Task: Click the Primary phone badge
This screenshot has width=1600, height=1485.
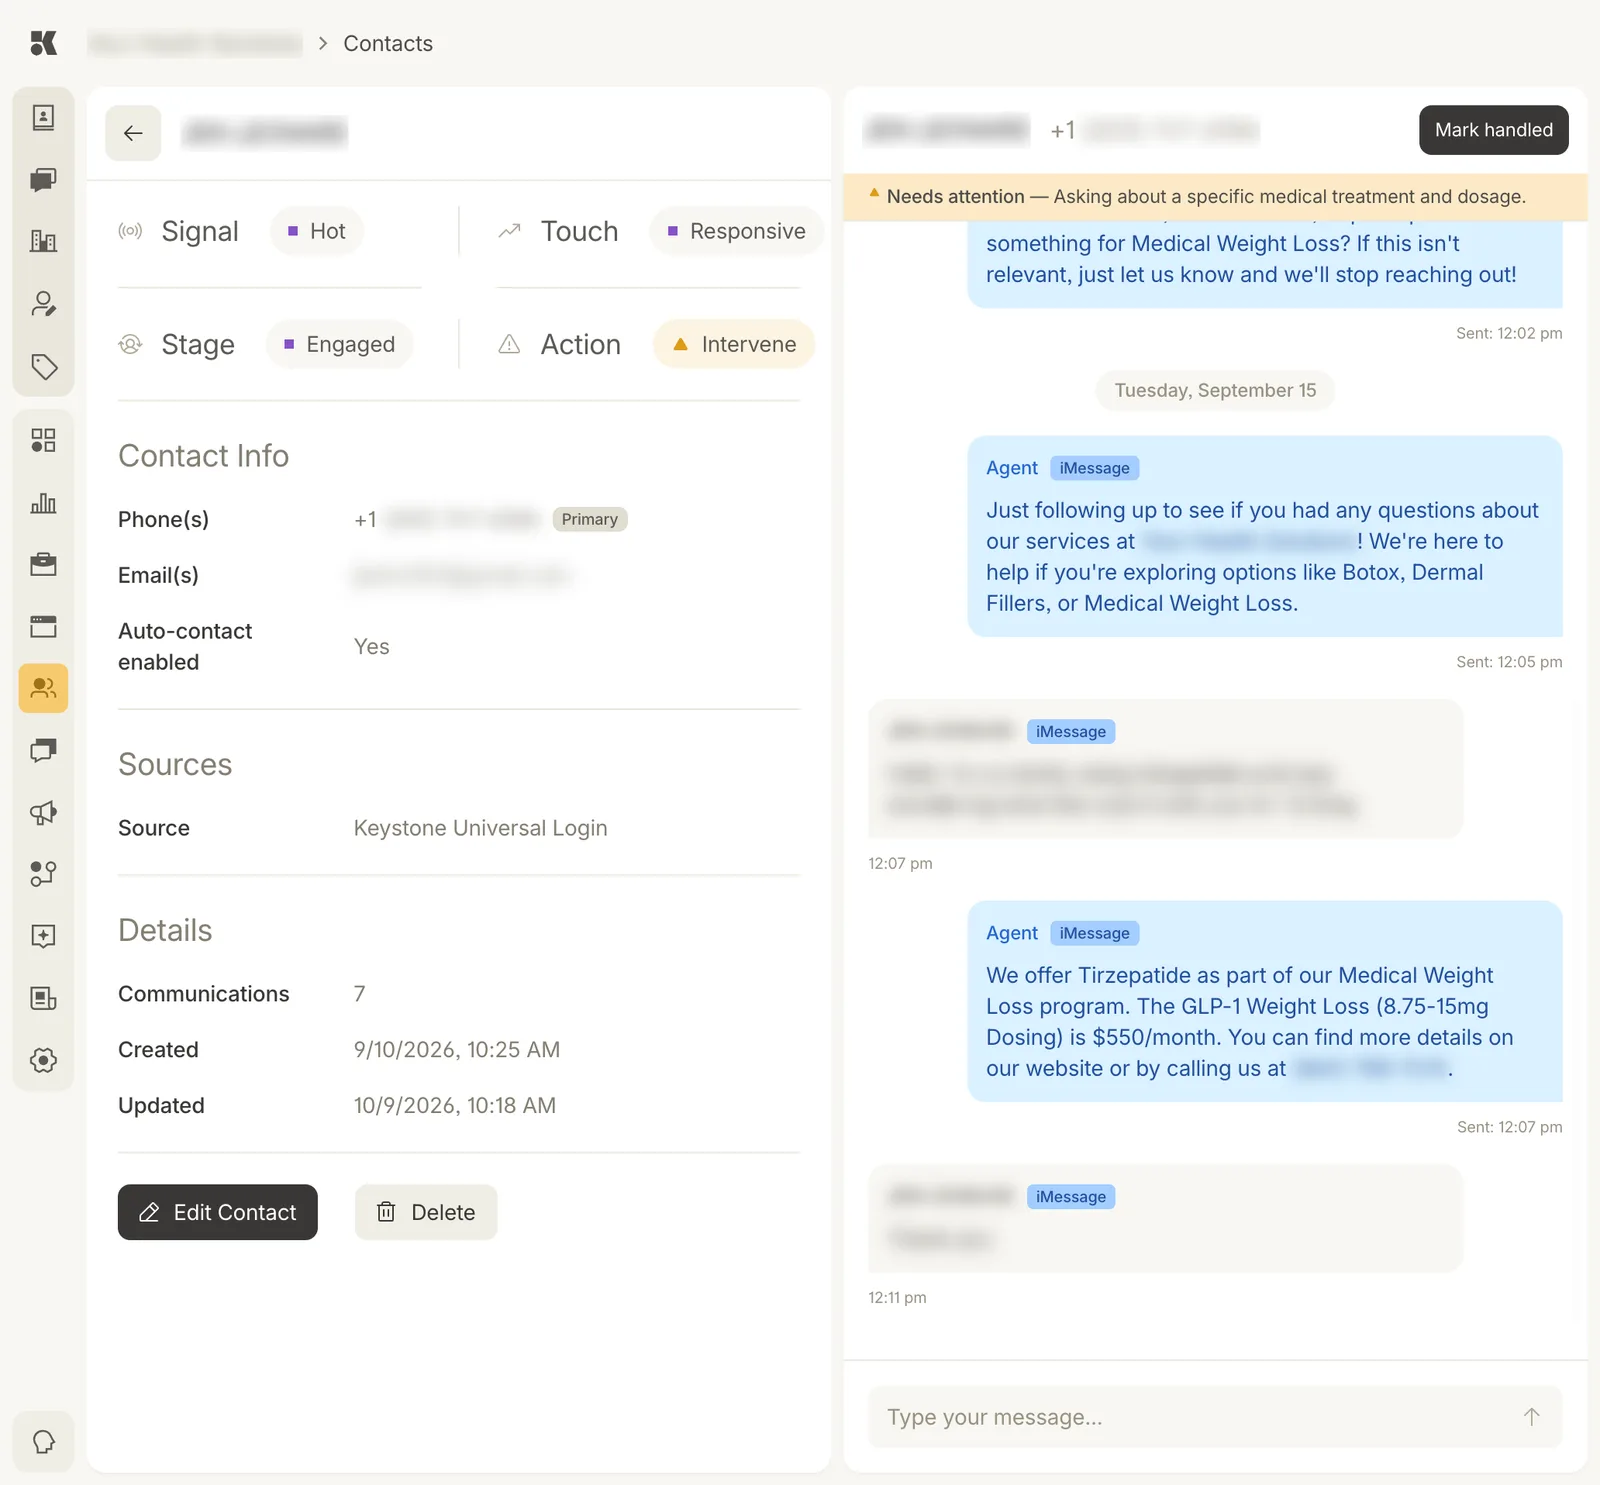Action: (x=589, y=519)
